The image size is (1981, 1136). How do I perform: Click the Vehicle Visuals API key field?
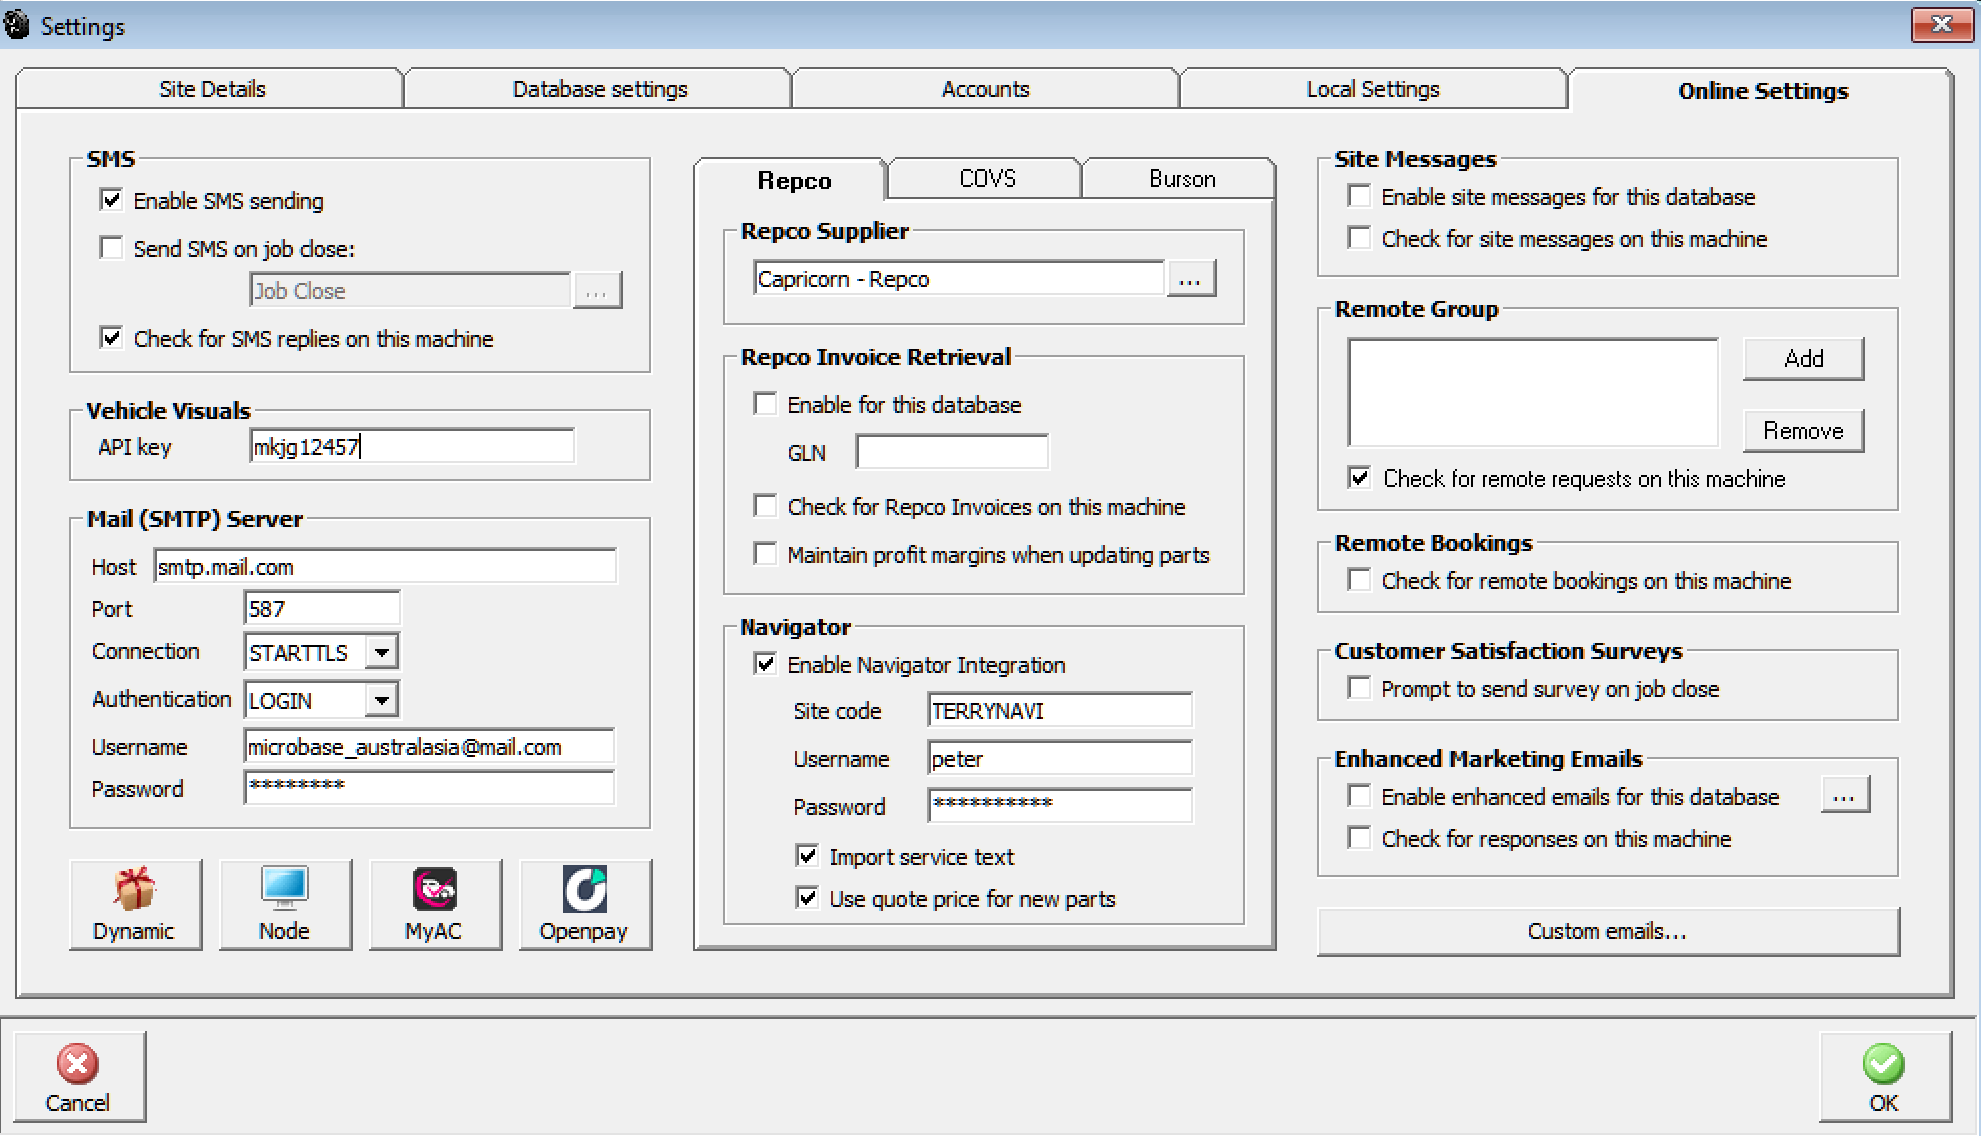pyautogui.click(x=411, y=447)
